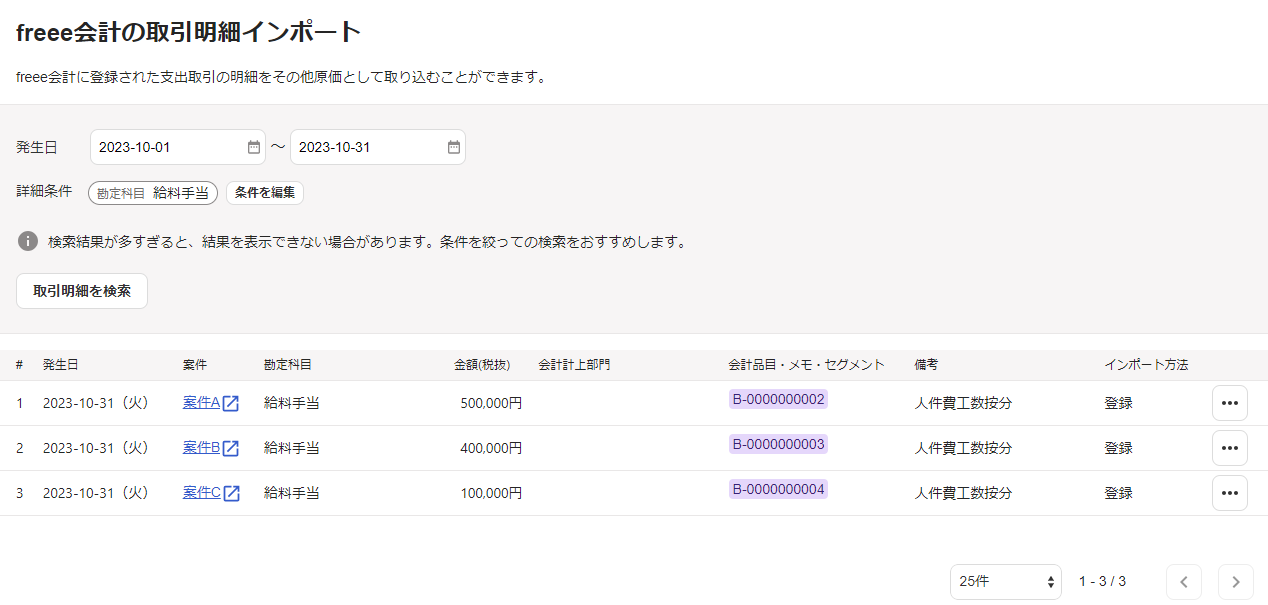1268x605 pixels.
Task: Click the 発生日 column header
Action: point(60,365)
